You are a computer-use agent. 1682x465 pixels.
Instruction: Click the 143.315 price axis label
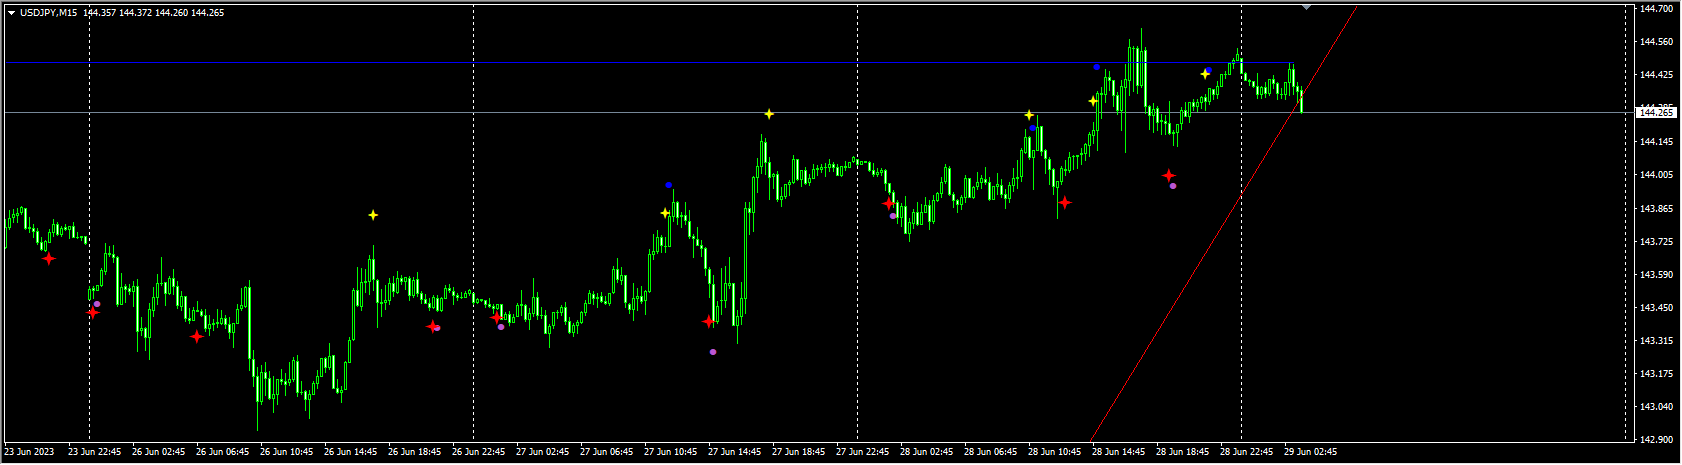pos(1656,341)
